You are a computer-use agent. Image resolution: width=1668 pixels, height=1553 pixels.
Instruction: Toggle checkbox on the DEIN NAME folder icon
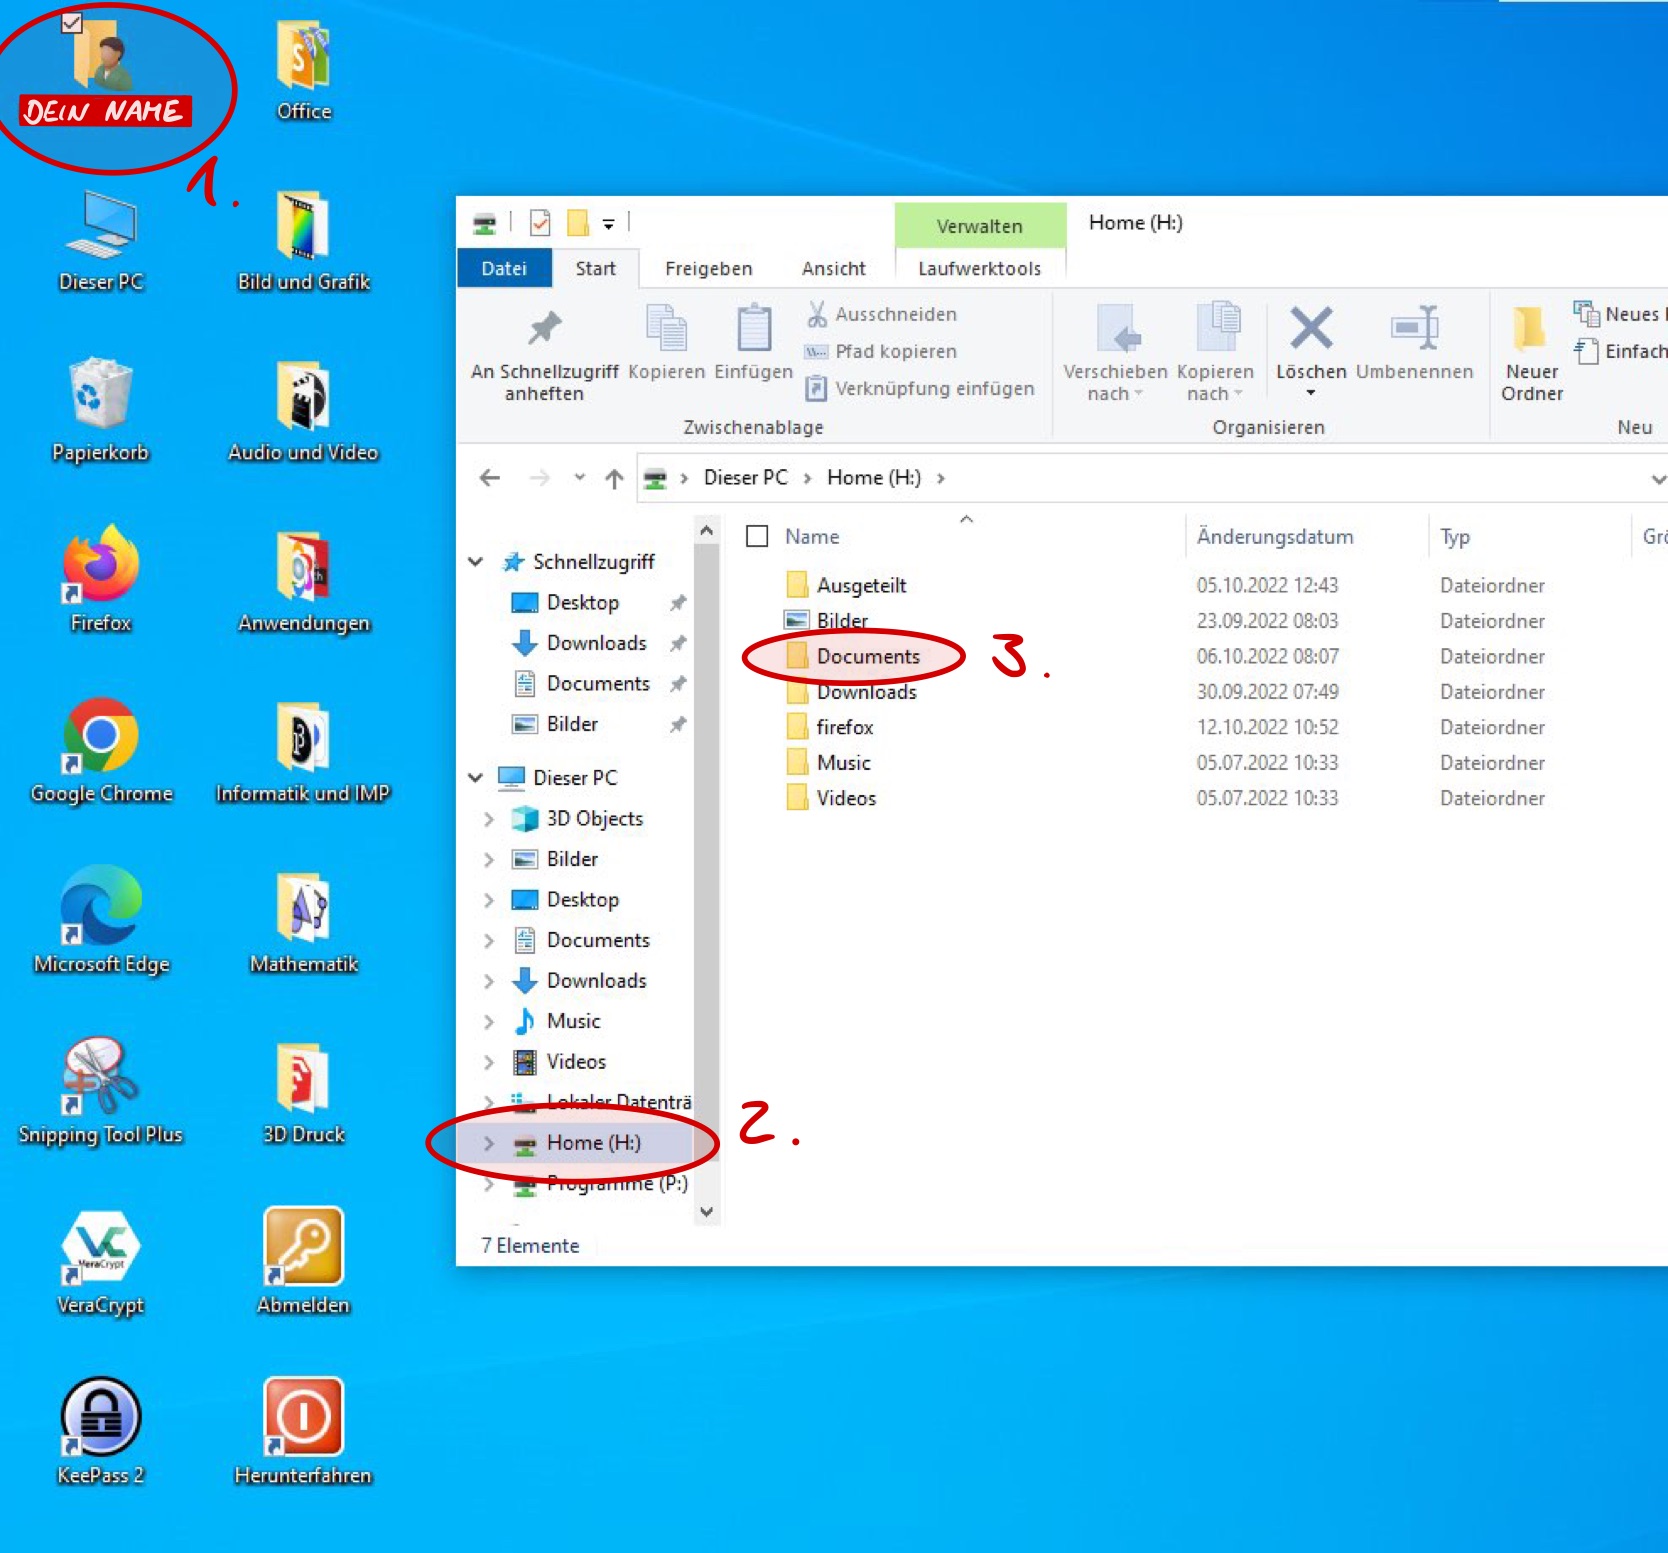[x=72, y=23]
